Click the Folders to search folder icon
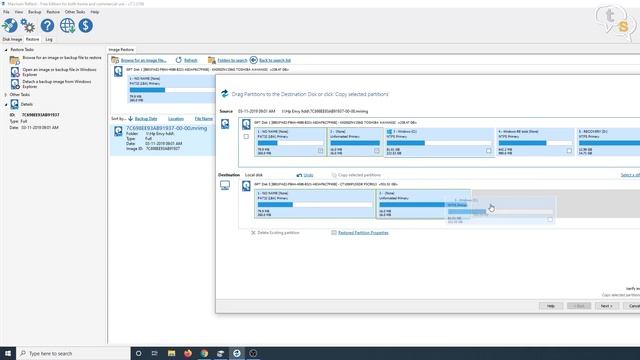 coord(211,60)
